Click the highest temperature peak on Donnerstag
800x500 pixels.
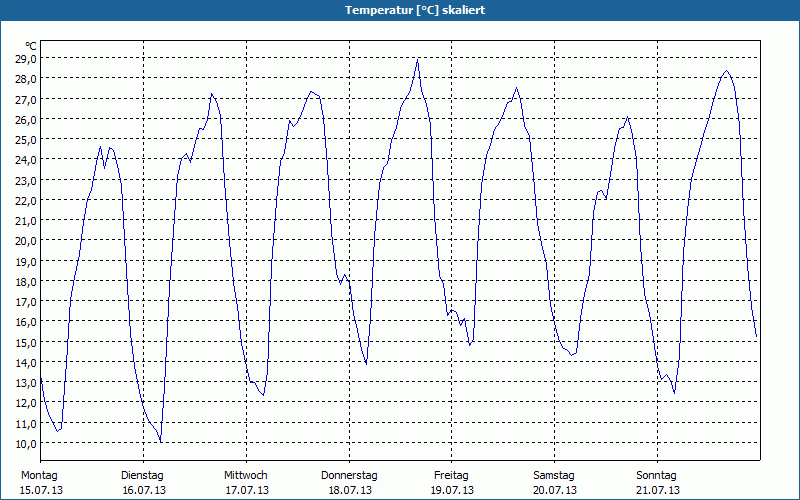418,60
